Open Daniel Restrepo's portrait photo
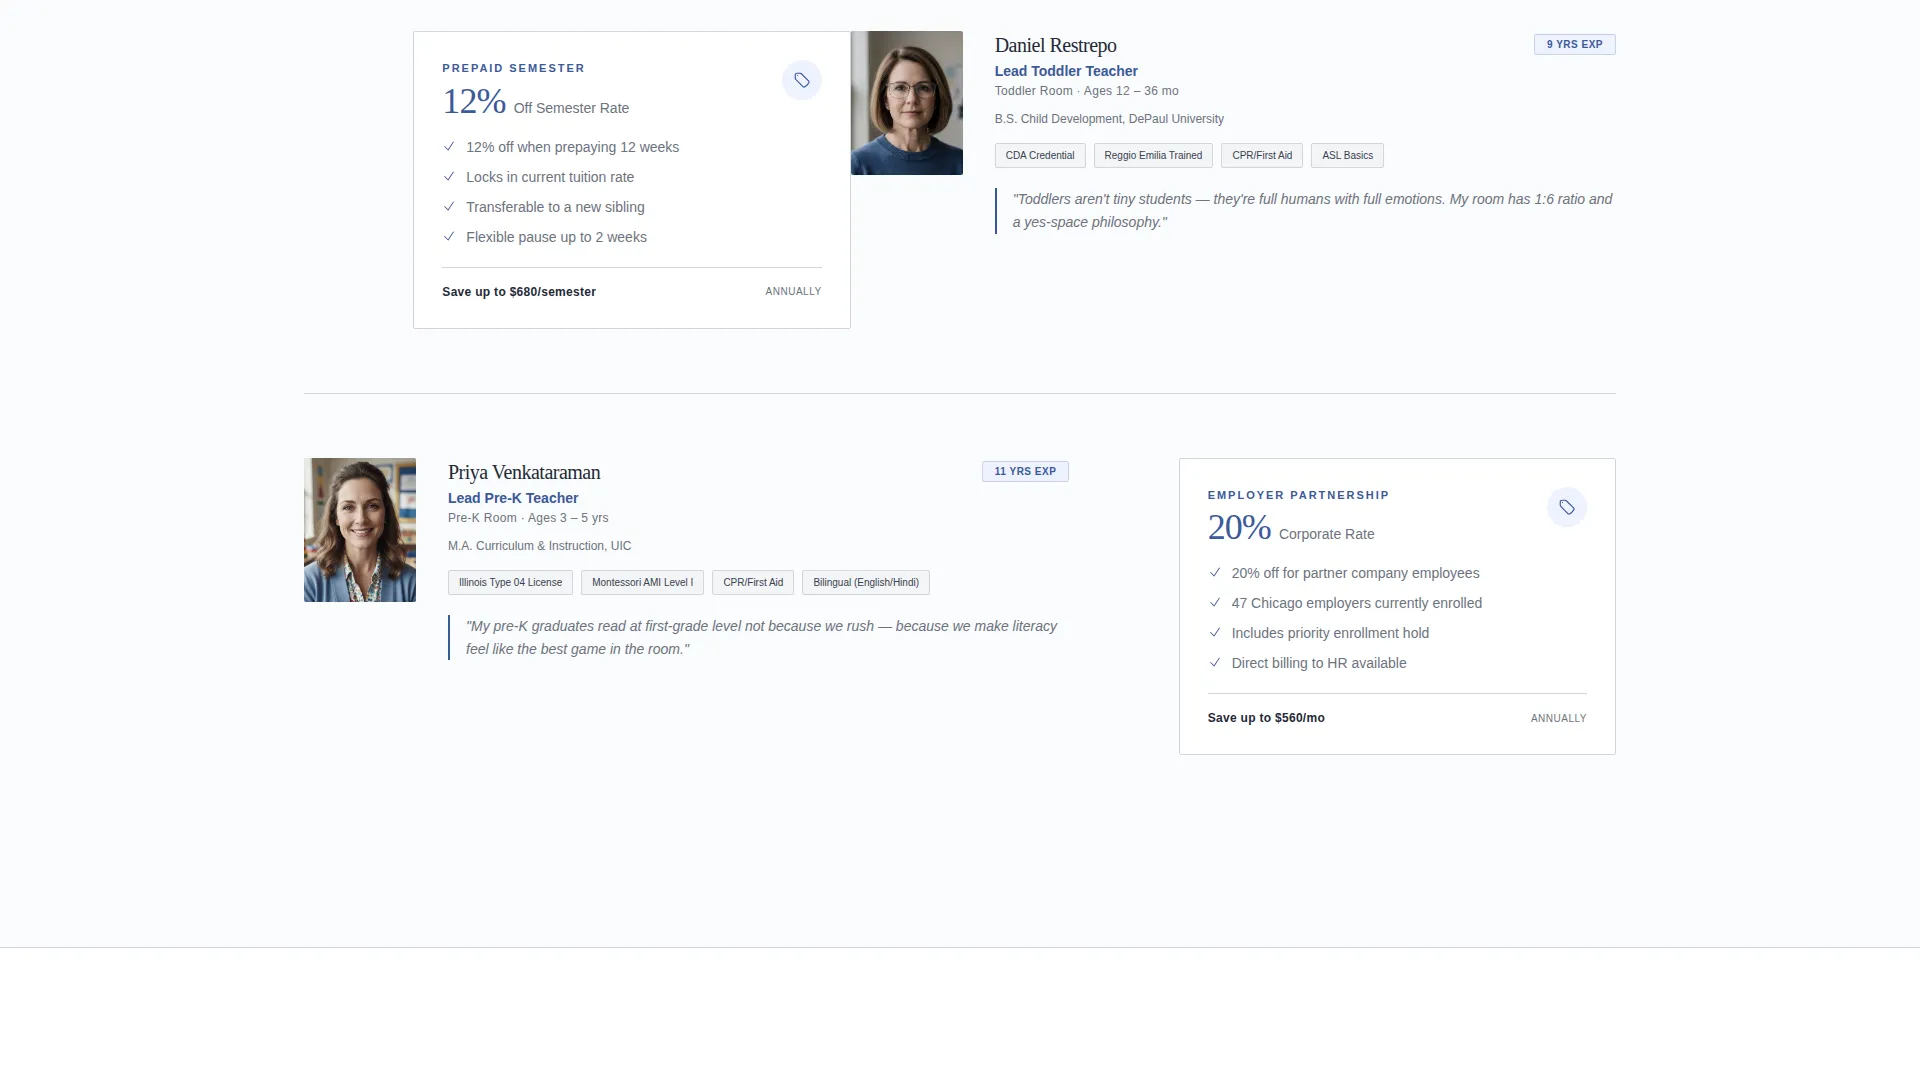This screenshot has height=1080, width=1920. point(907,103)
